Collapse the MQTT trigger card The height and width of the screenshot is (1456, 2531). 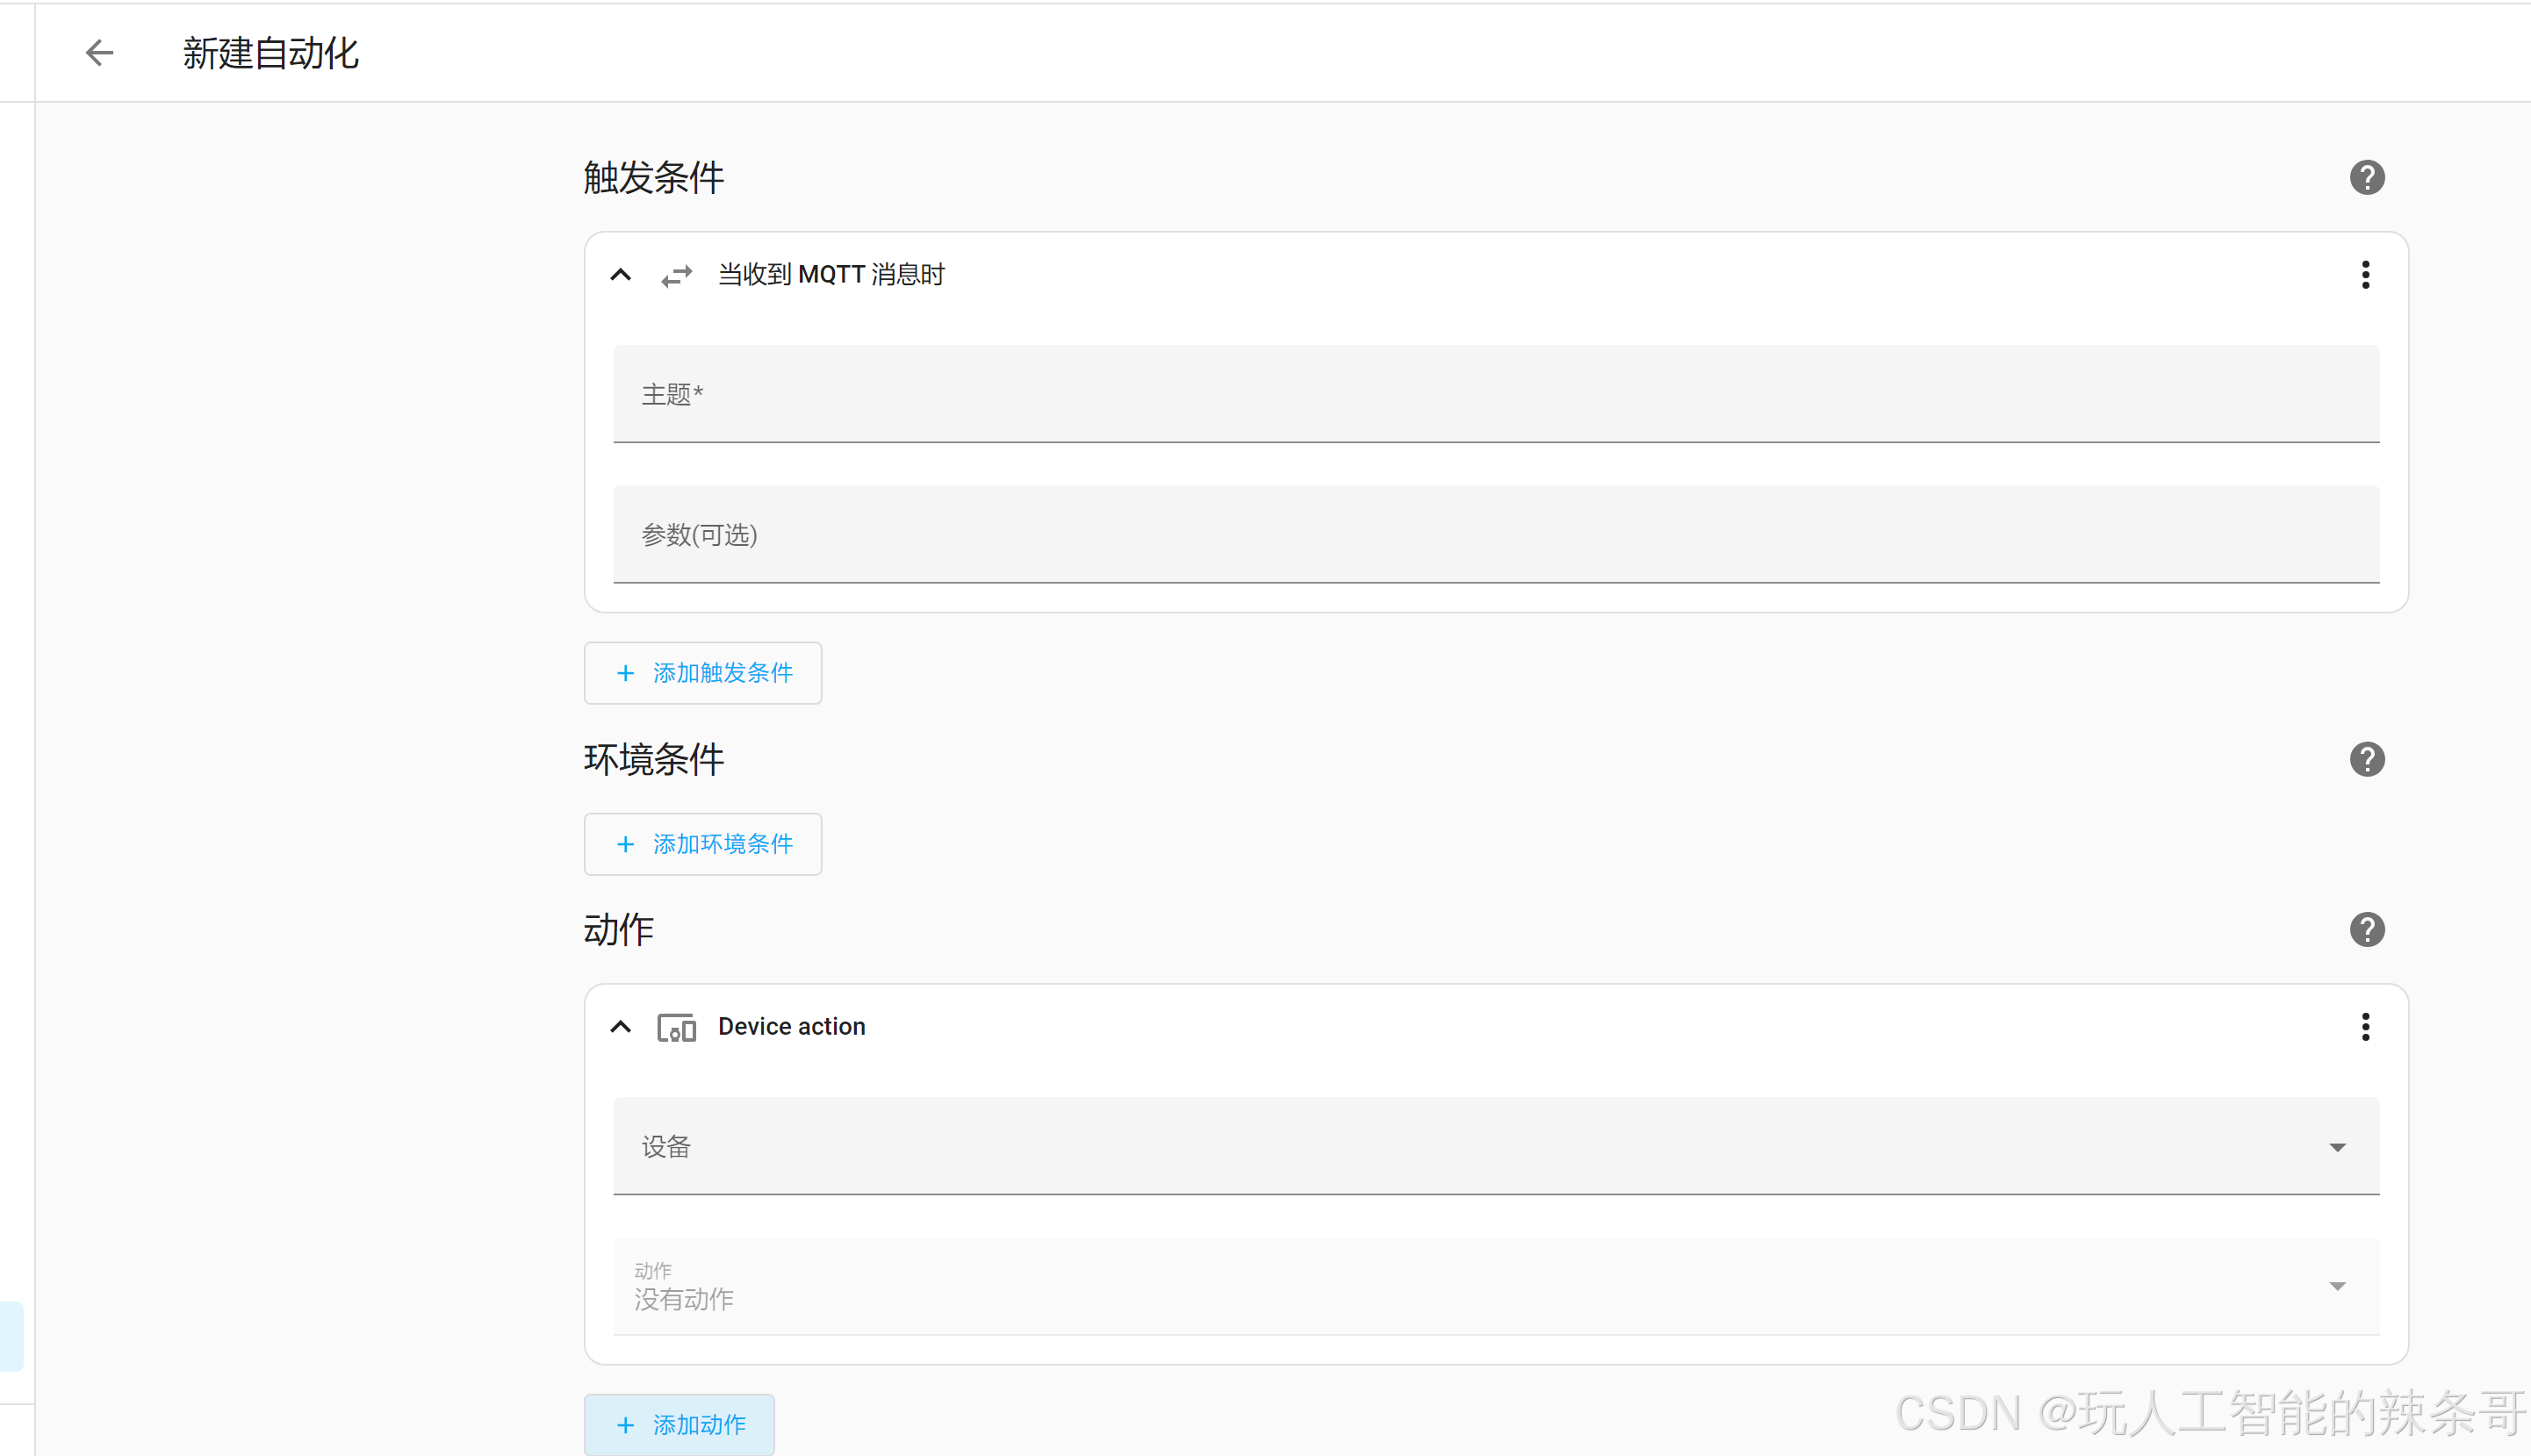coord(621,275)
